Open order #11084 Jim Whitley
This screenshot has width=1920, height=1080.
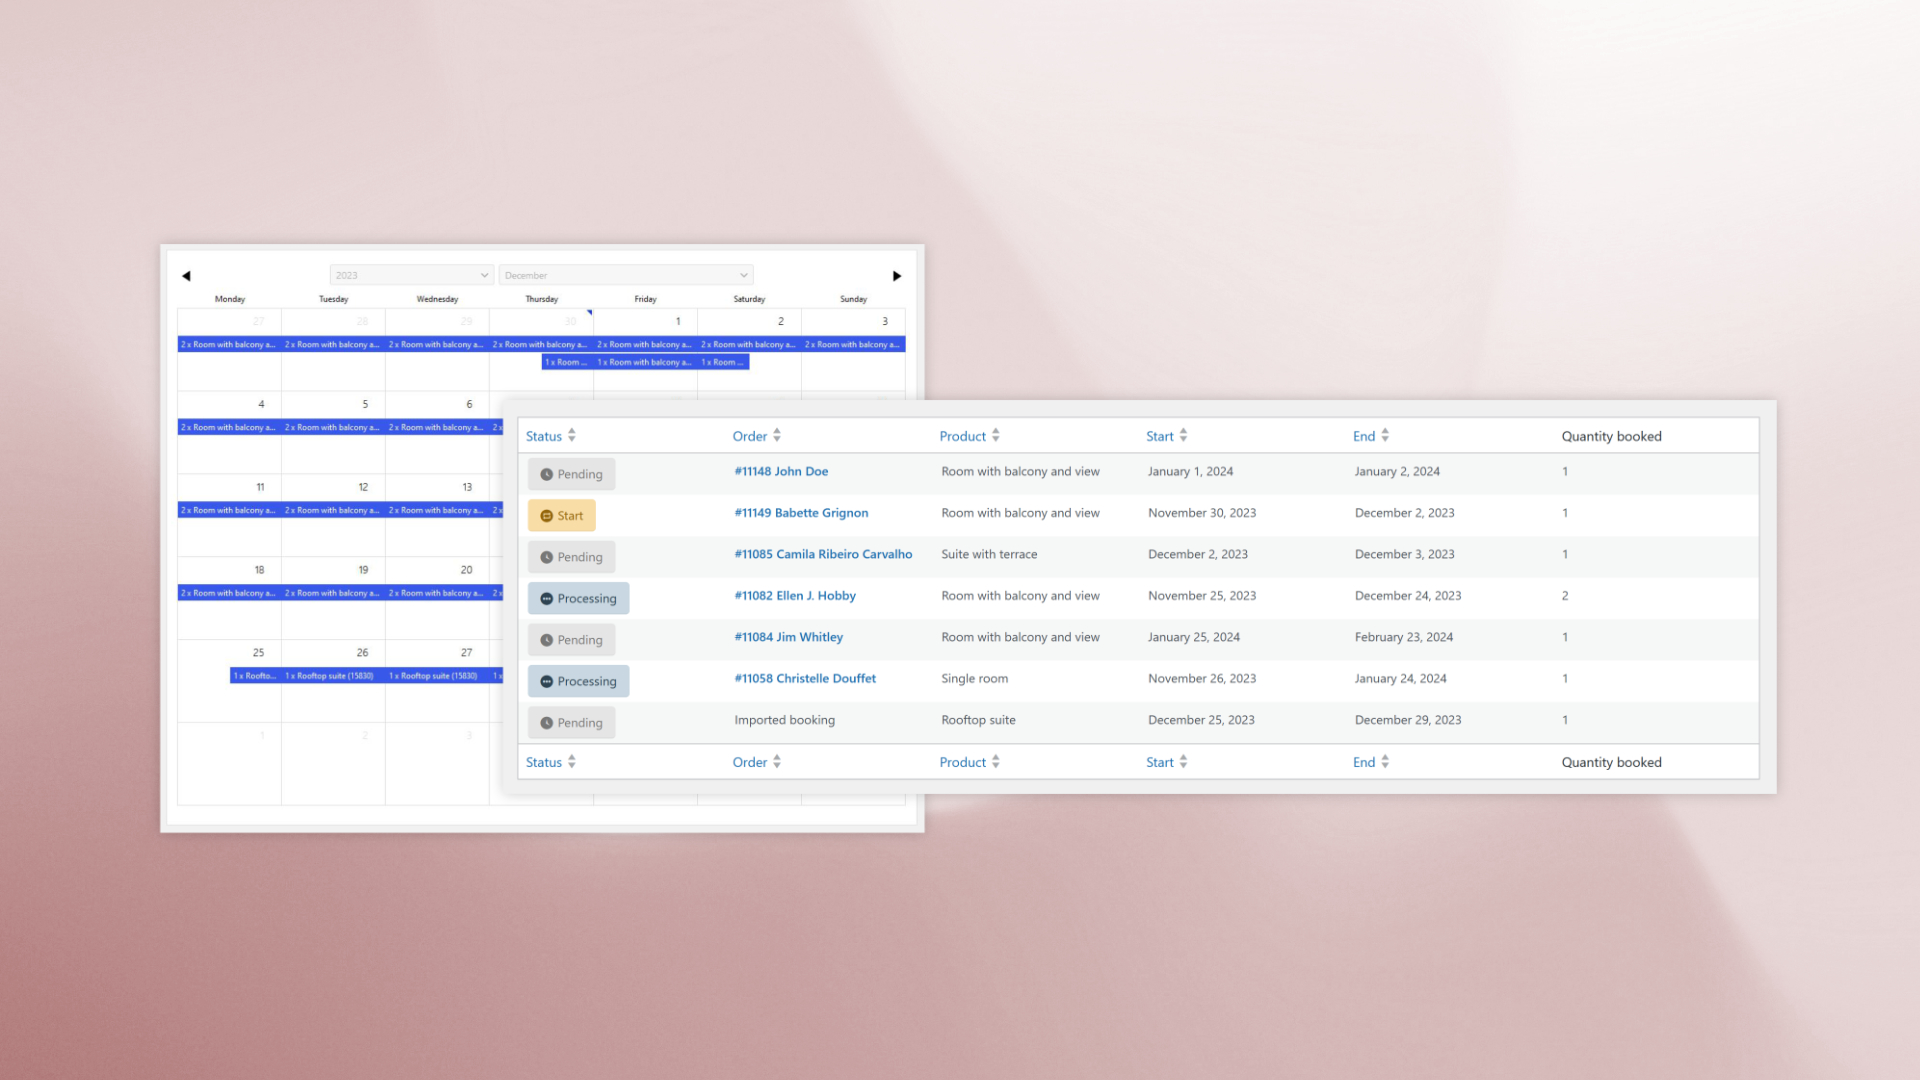[788, 637]
